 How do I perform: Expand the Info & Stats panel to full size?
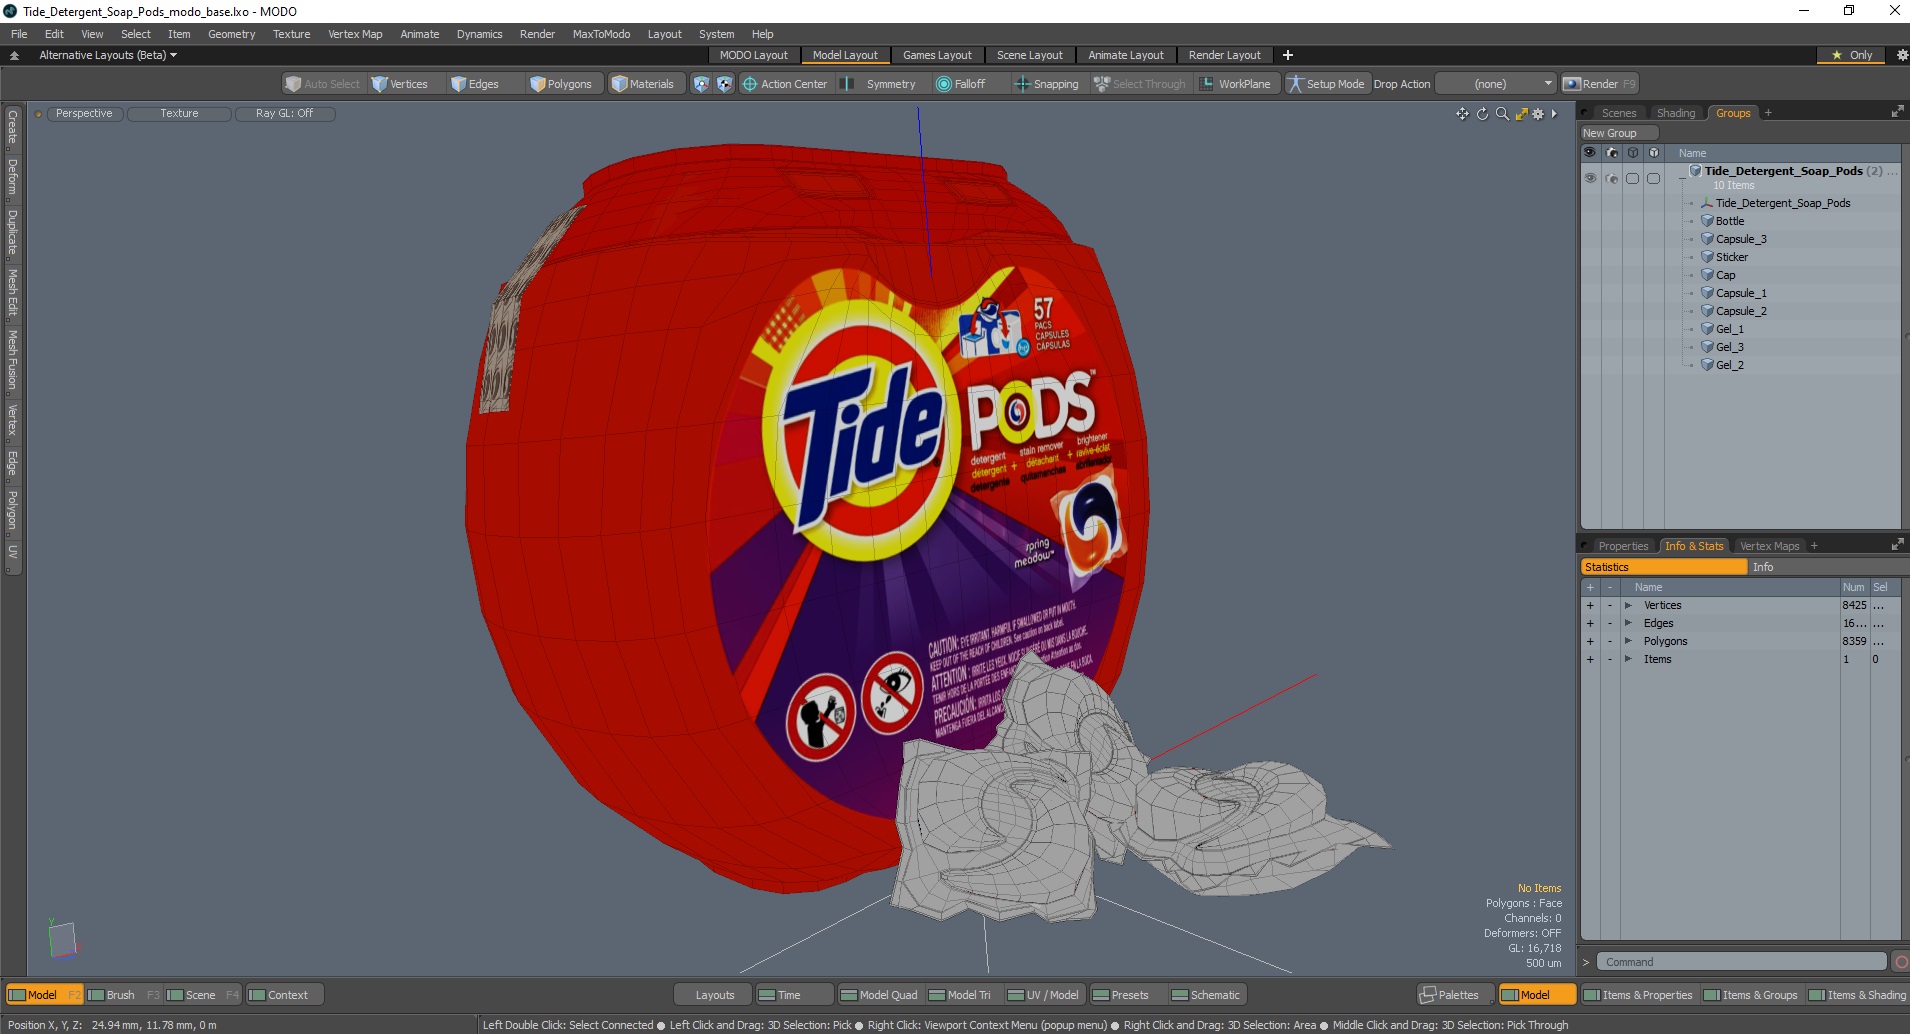[1897, 545]
